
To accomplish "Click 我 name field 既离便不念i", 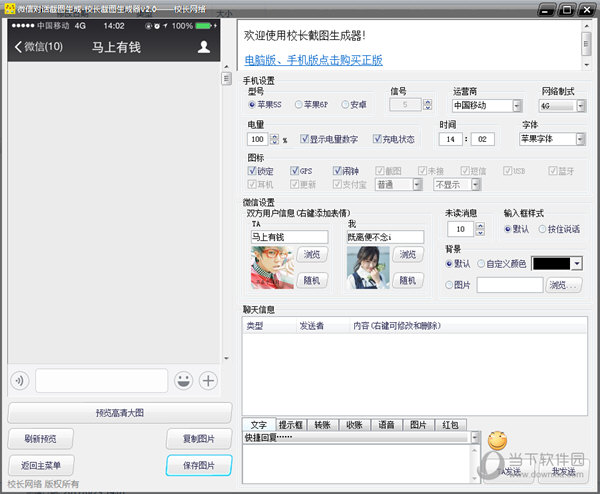I will coord(385,237).
